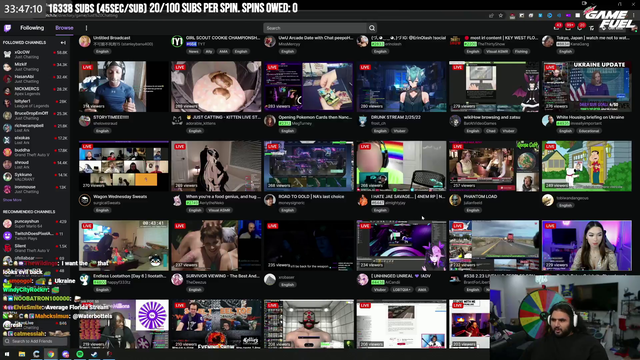Viewport: 640px width, 360px height.
Task: Click Fishing tag under KEY WEST stream
Action: (521, 51)
